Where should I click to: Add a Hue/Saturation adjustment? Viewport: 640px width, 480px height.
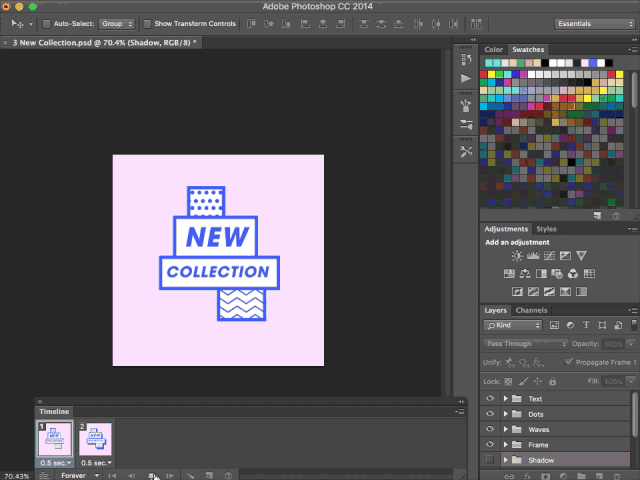pos(509,273)
